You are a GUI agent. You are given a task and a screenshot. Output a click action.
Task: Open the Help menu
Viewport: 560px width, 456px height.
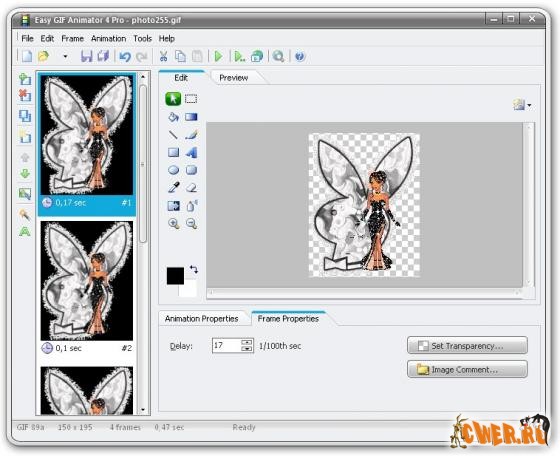tap(166, 38)
